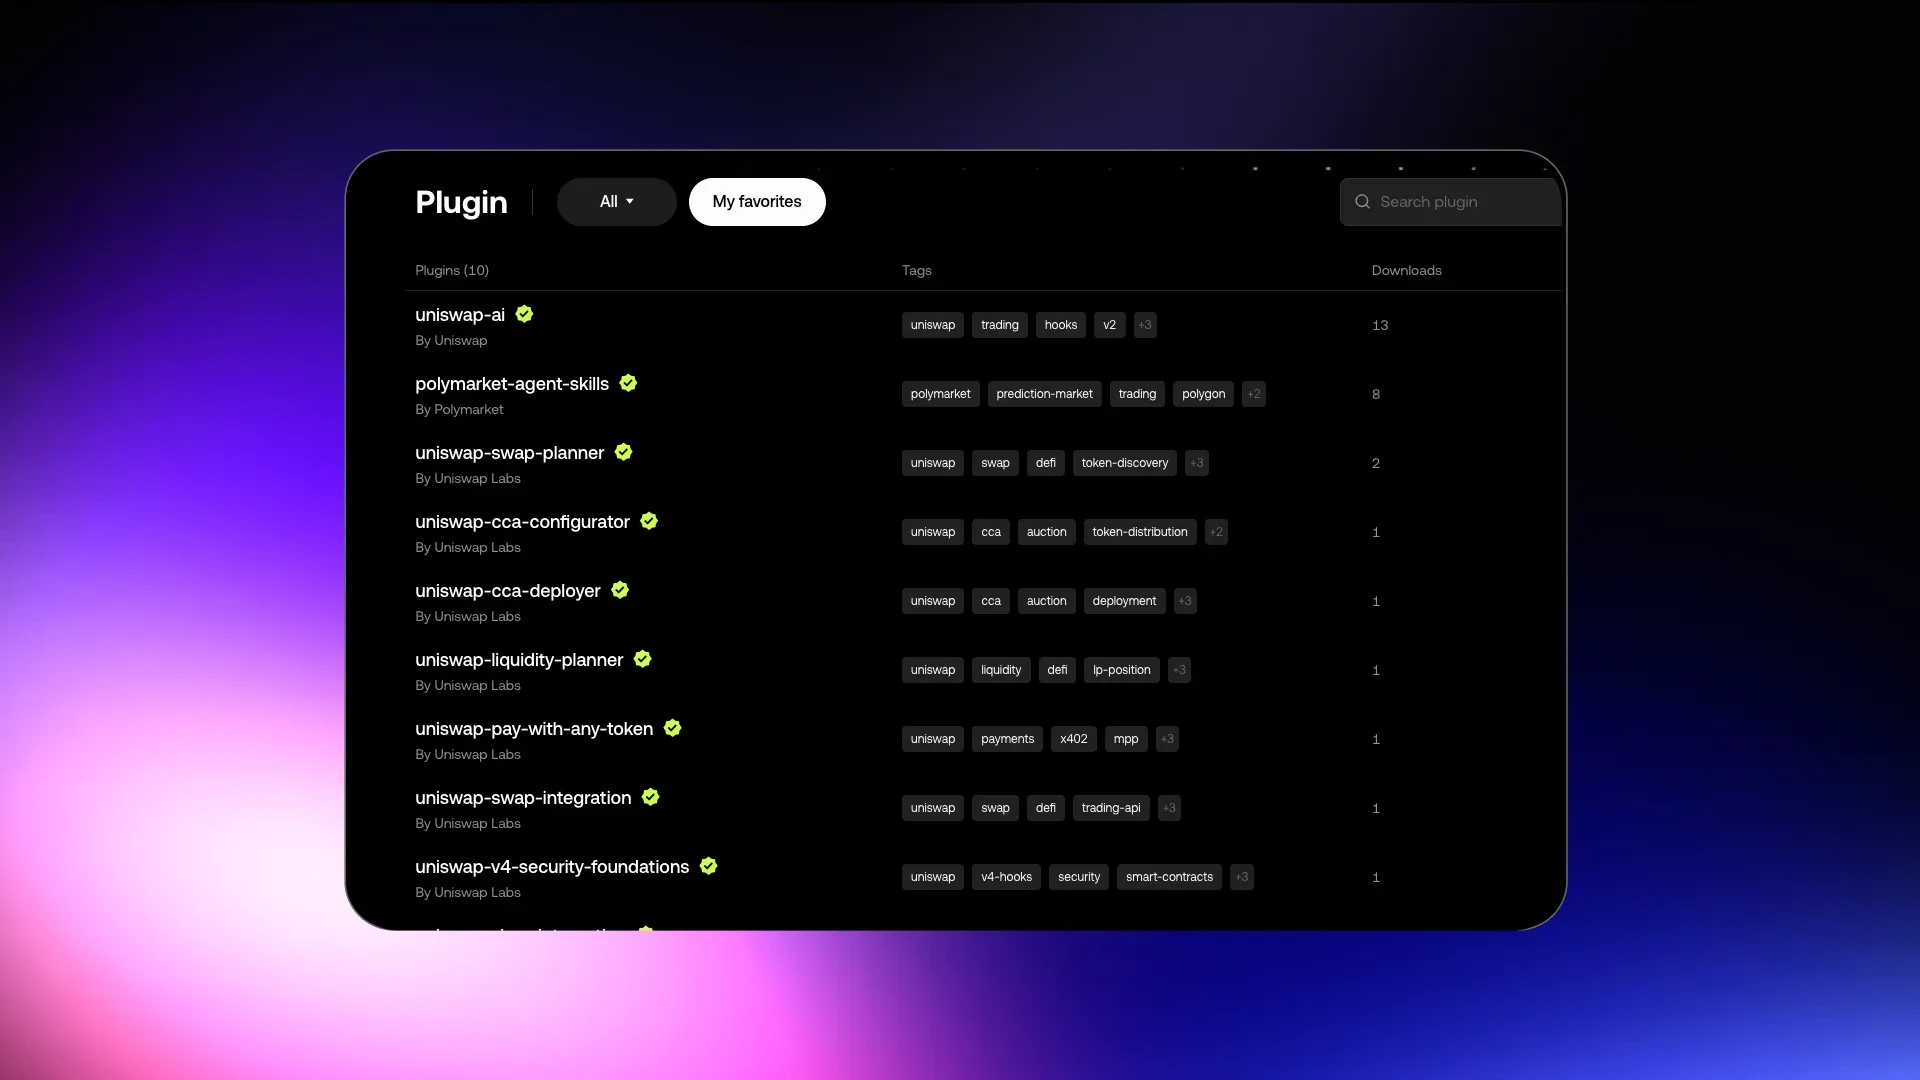Select the 'trading' tag on uniswap-ai

click(x=999, y=324)
